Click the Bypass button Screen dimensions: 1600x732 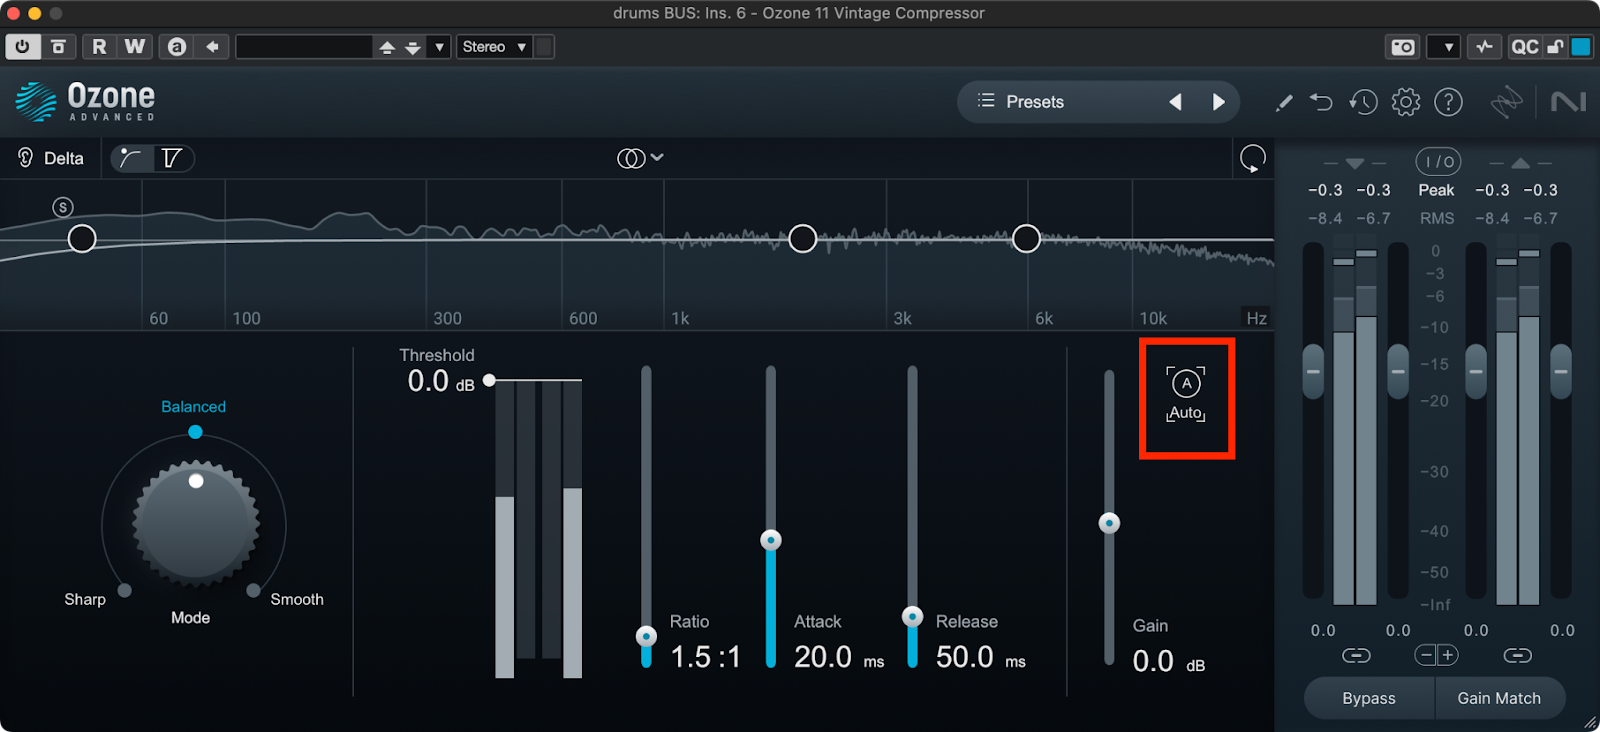coord(1368,698)
